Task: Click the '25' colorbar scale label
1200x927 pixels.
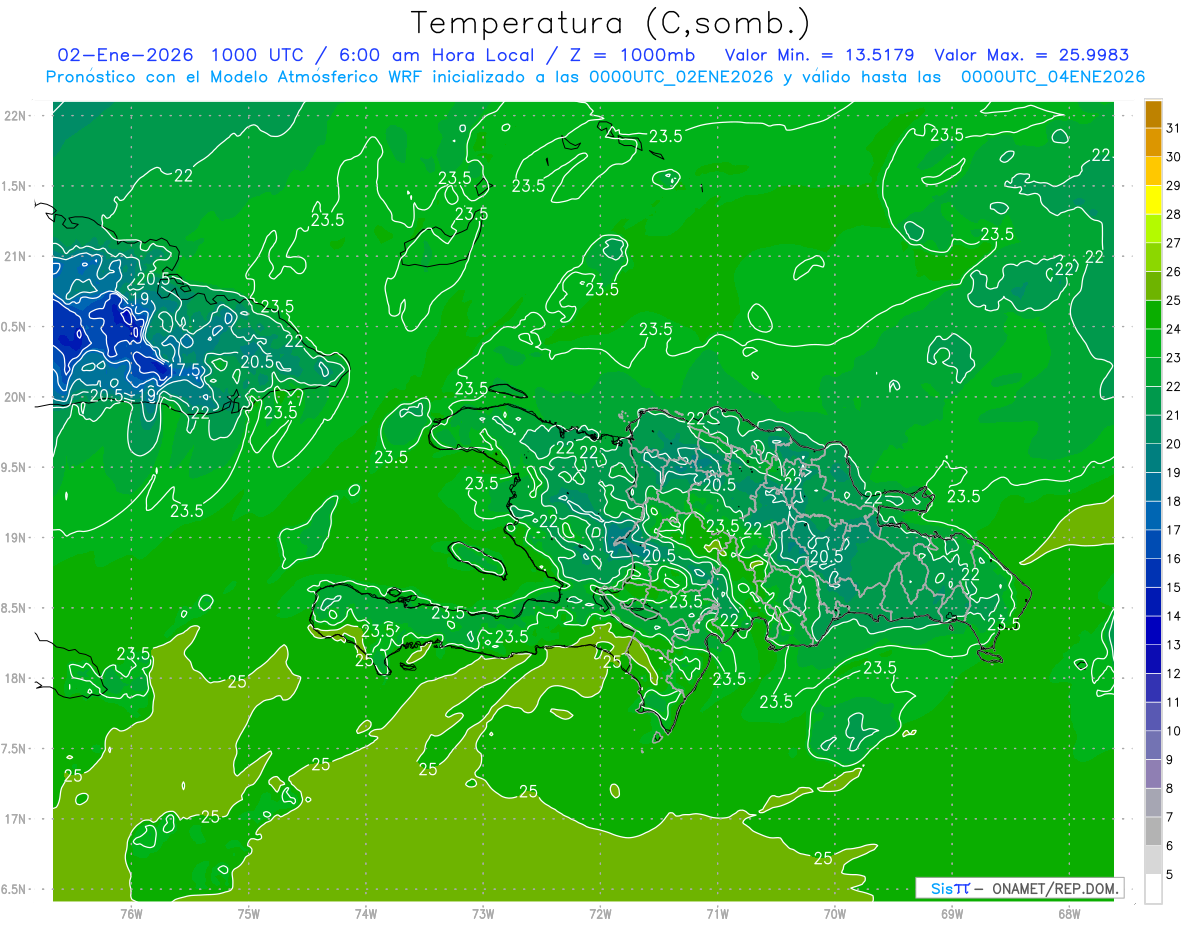Action: coord(1173,300)
